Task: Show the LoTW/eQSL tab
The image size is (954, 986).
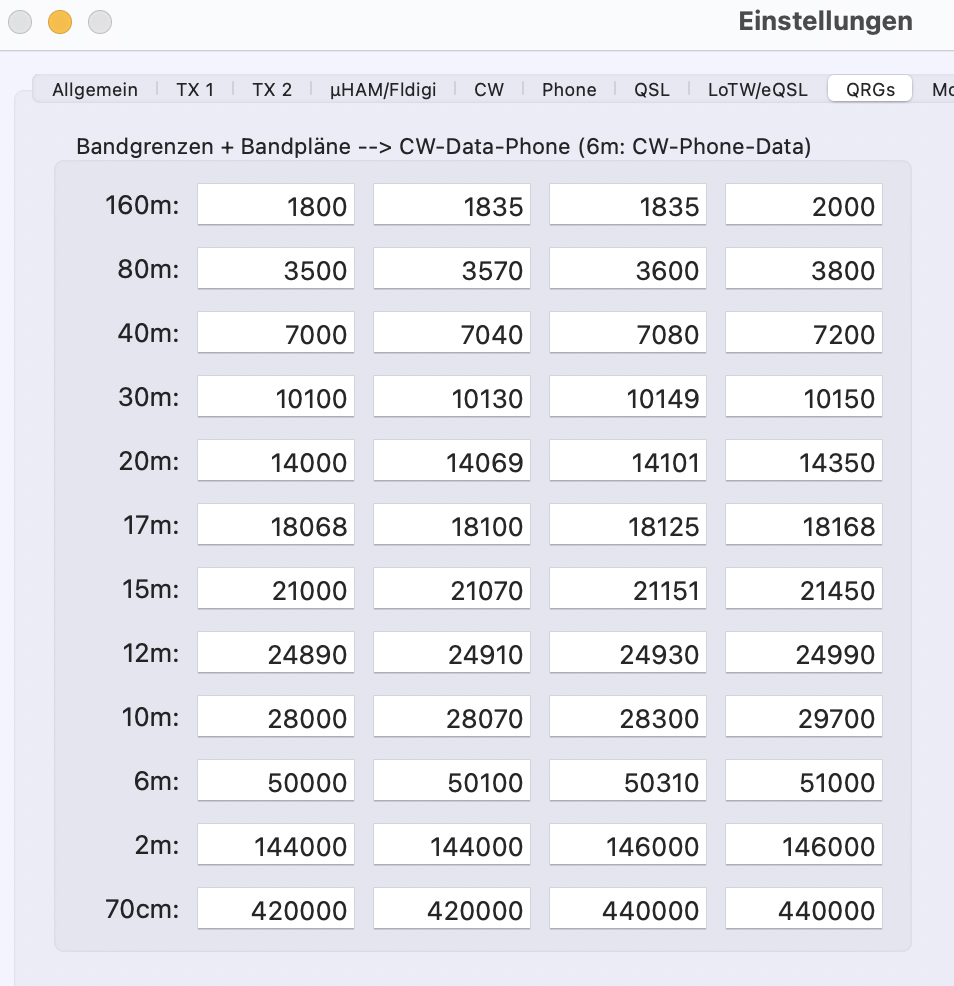Action: coord(758,90)
